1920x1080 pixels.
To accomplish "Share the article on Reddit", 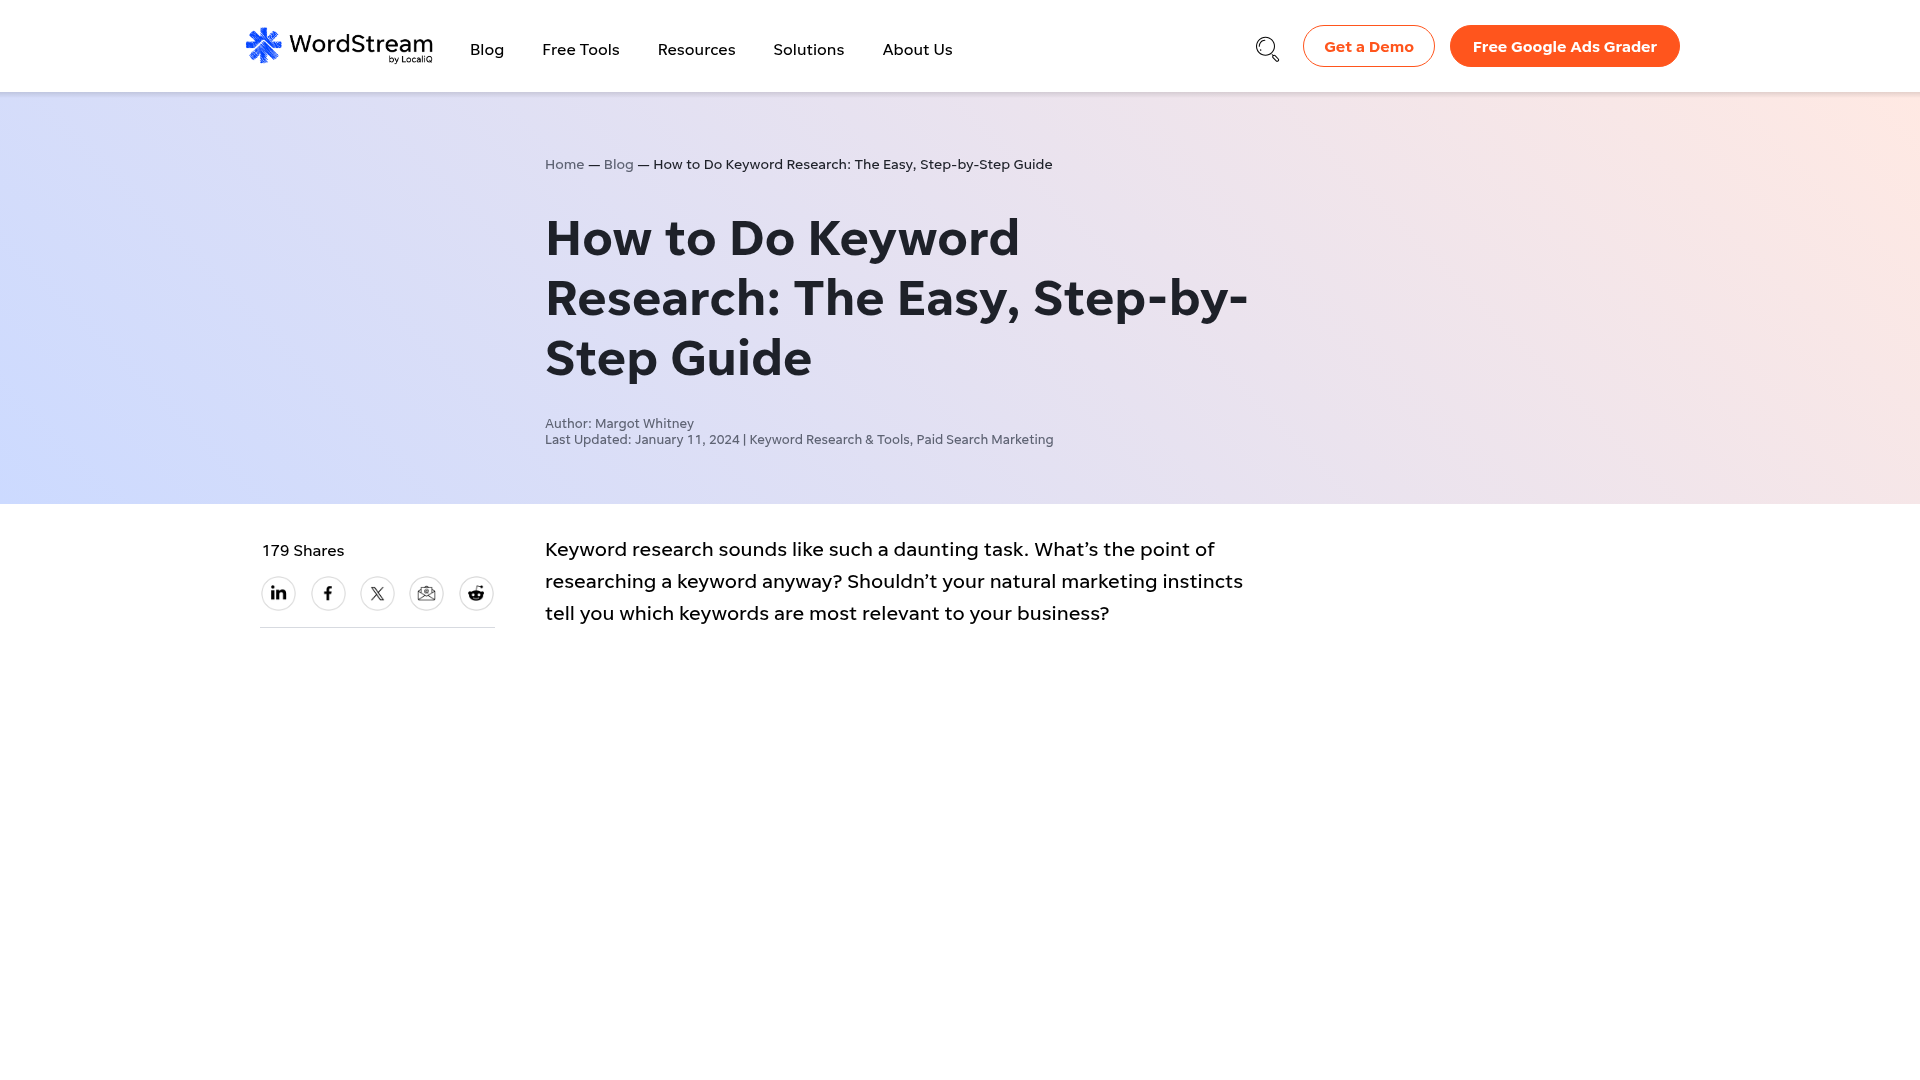I will (477, 594).
